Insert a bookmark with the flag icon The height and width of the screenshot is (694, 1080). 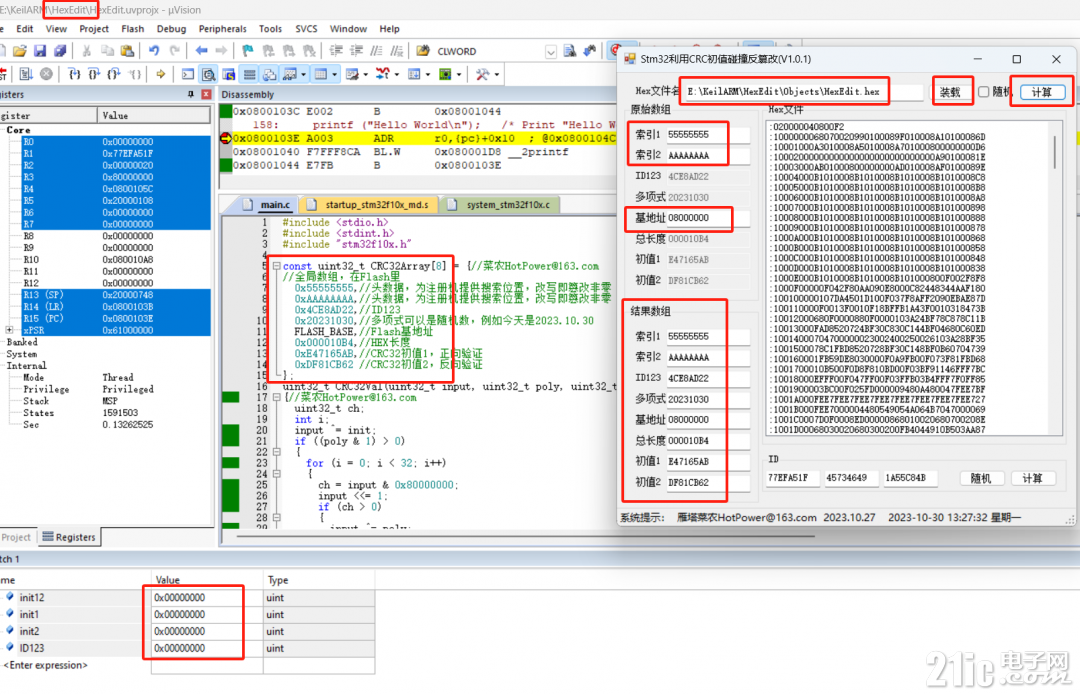click(x=248, y=51)
